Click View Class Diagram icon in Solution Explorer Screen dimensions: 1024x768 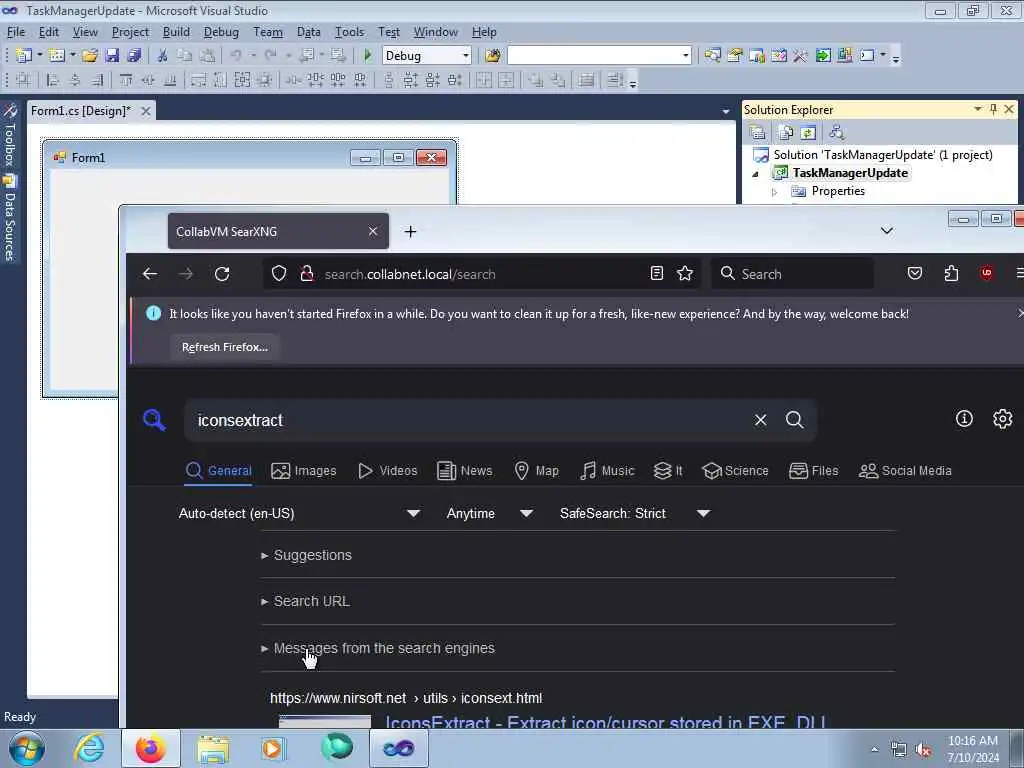pos(837,133)
